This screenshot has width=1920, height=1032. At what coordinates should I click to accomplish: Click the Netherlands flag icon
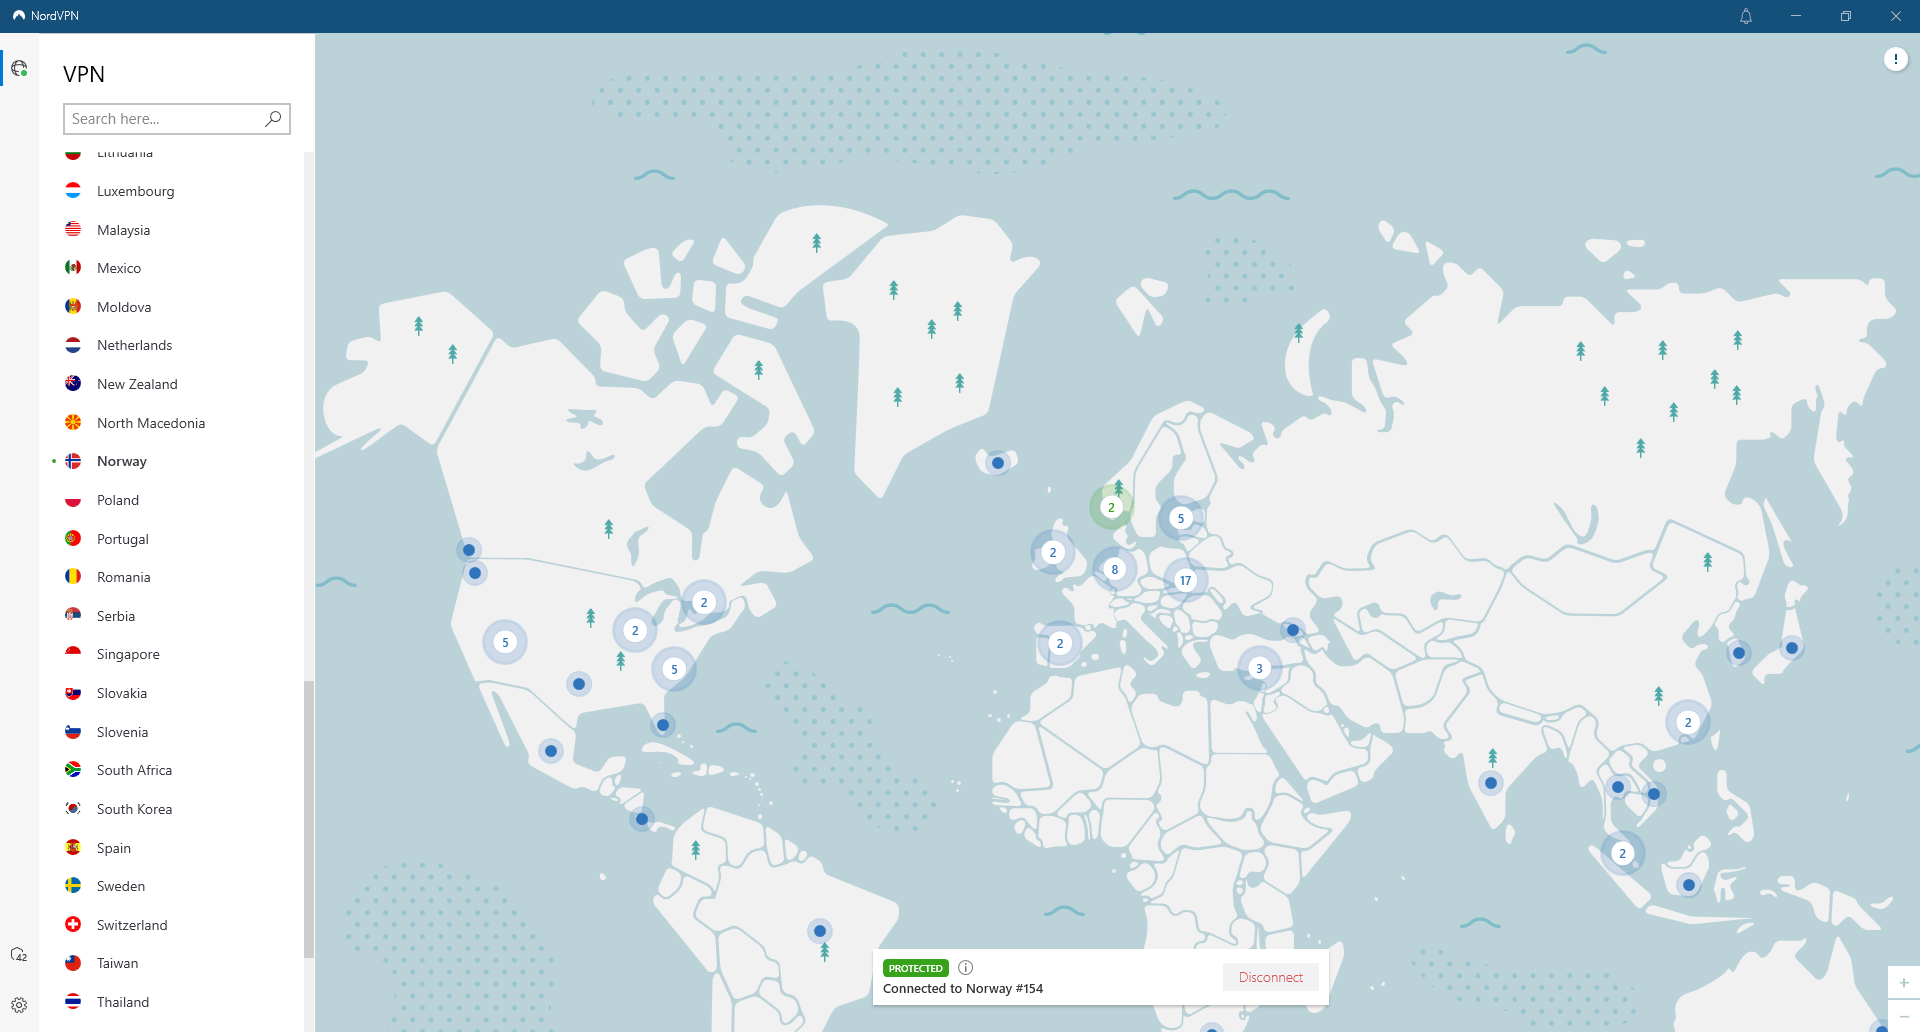73,345
